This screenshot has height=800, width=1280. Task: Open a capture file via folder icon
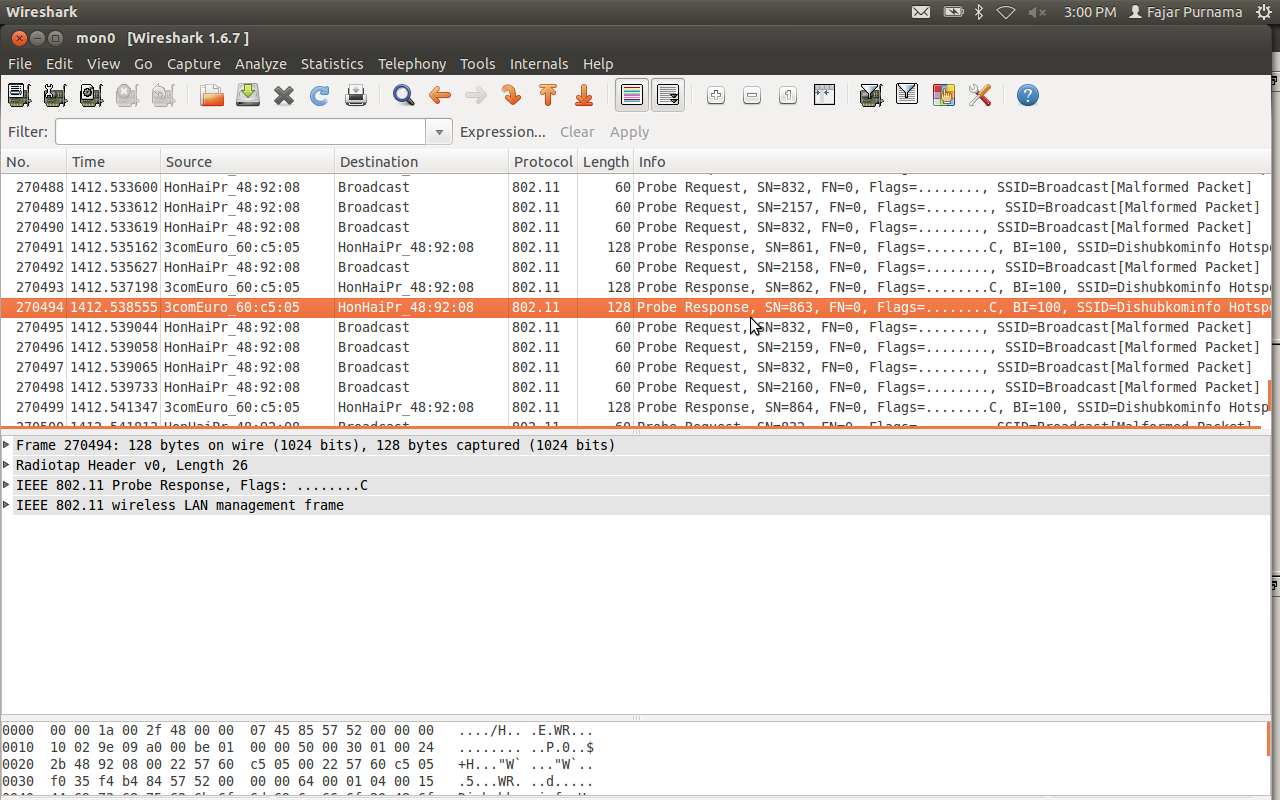(x=212, y=95)
